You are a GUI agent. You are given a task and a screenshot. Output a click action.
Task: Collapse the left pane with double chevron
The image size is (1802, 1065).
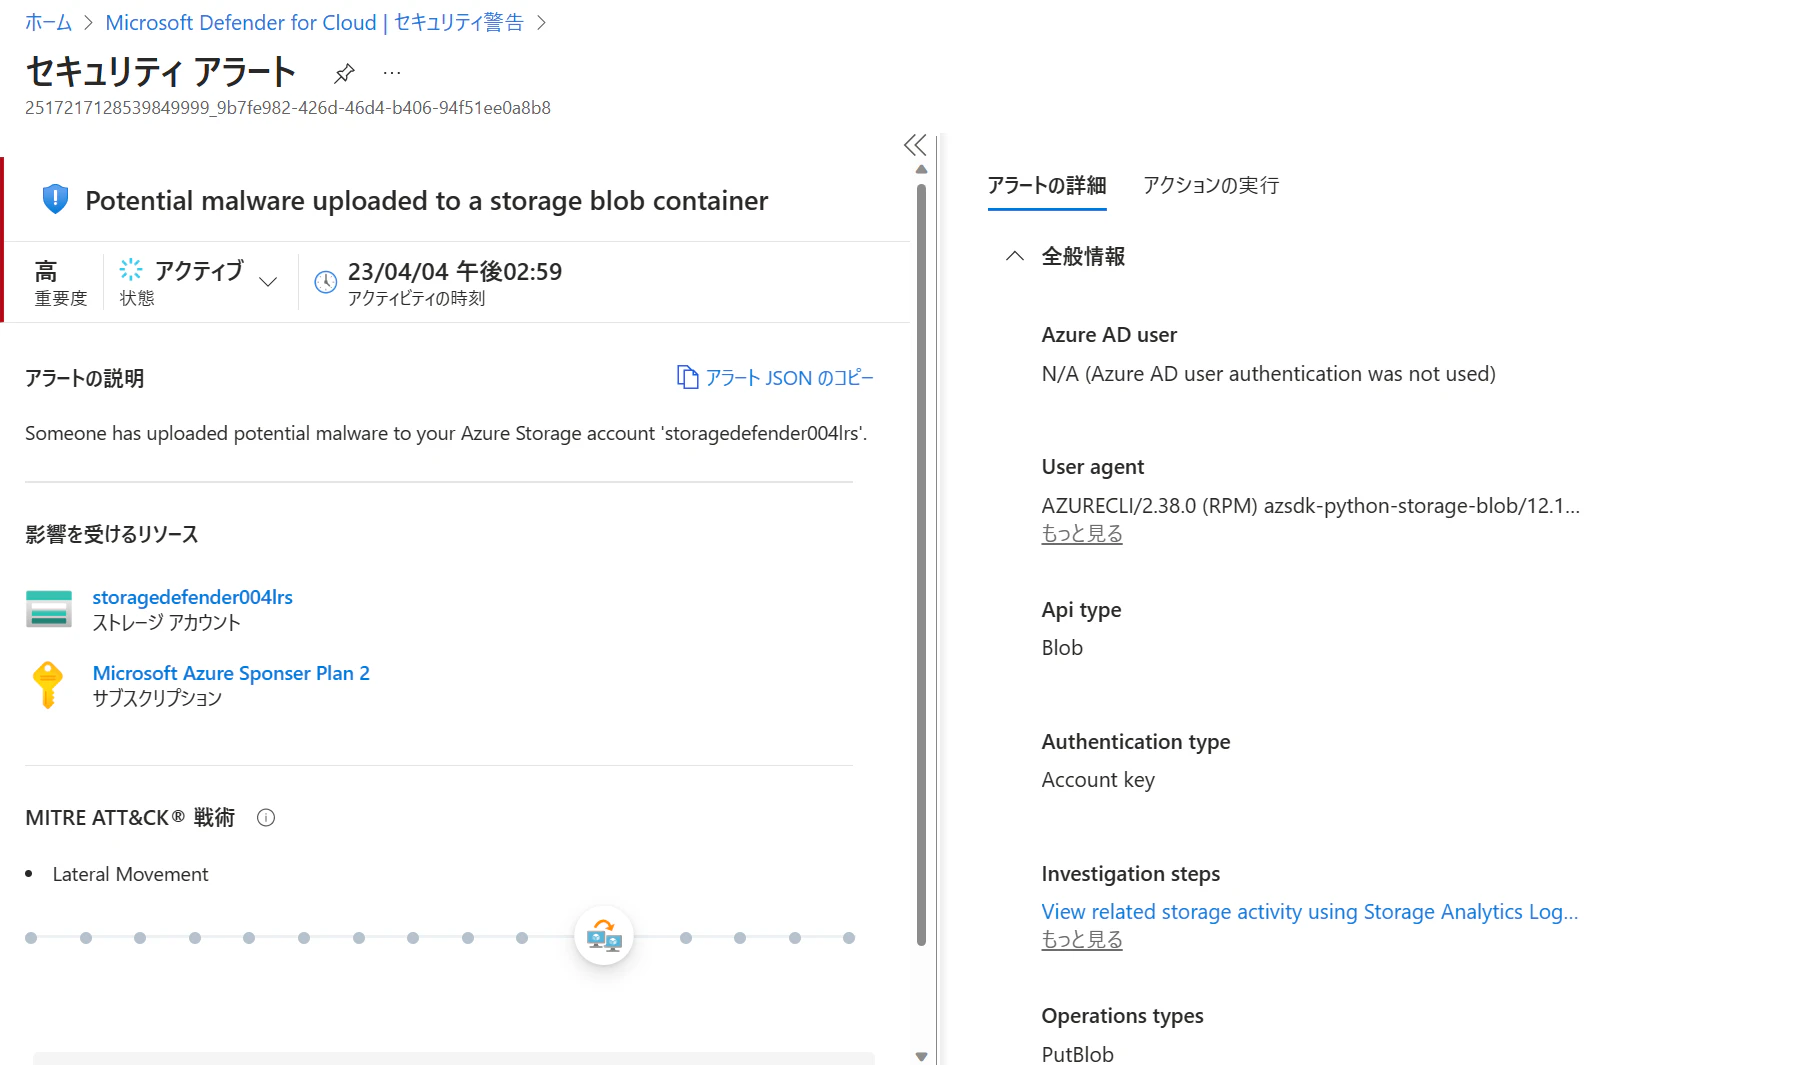click(x=915, y=145)
